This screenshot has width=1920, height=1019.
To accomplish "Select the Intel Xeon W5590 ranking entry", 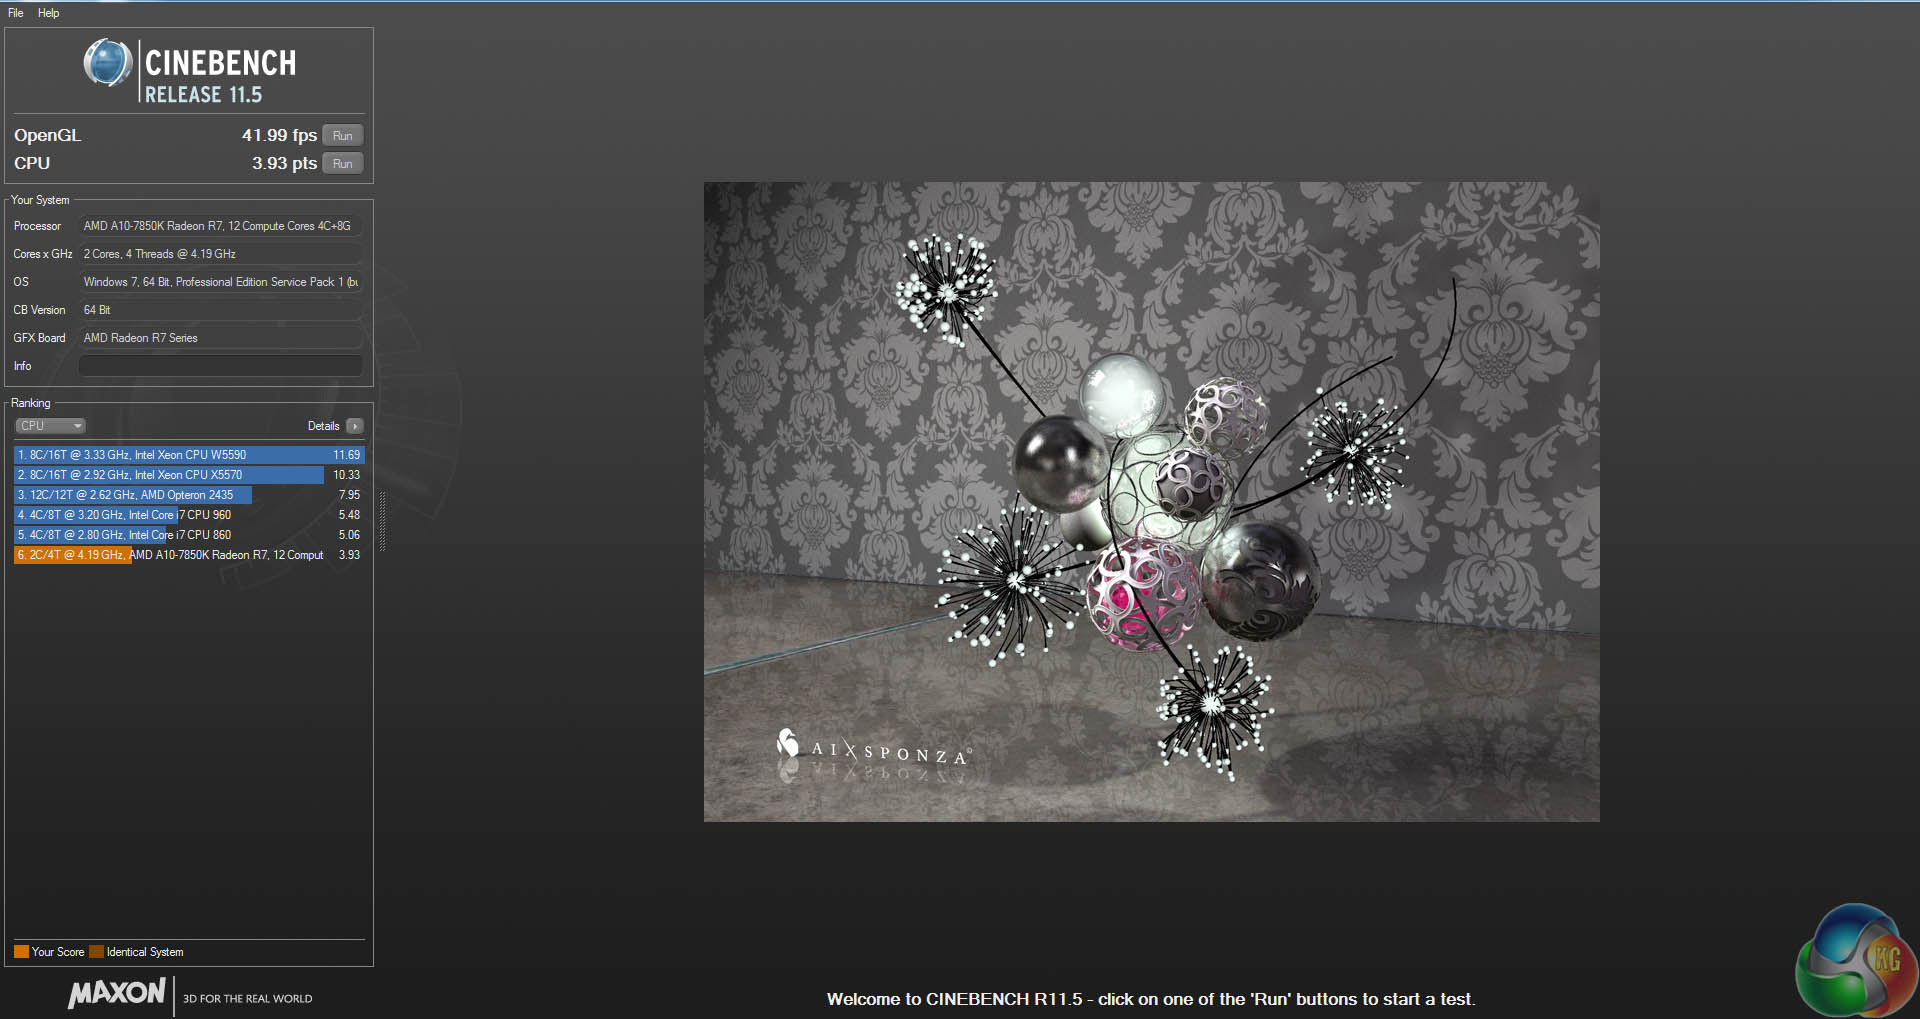I will click(x=188, y=455).
